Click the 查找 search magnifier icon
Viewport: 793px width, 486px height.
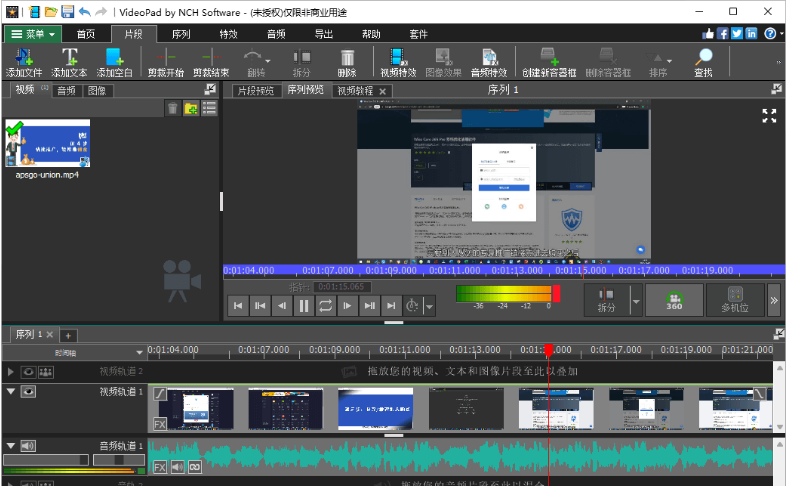pos(703,62)
